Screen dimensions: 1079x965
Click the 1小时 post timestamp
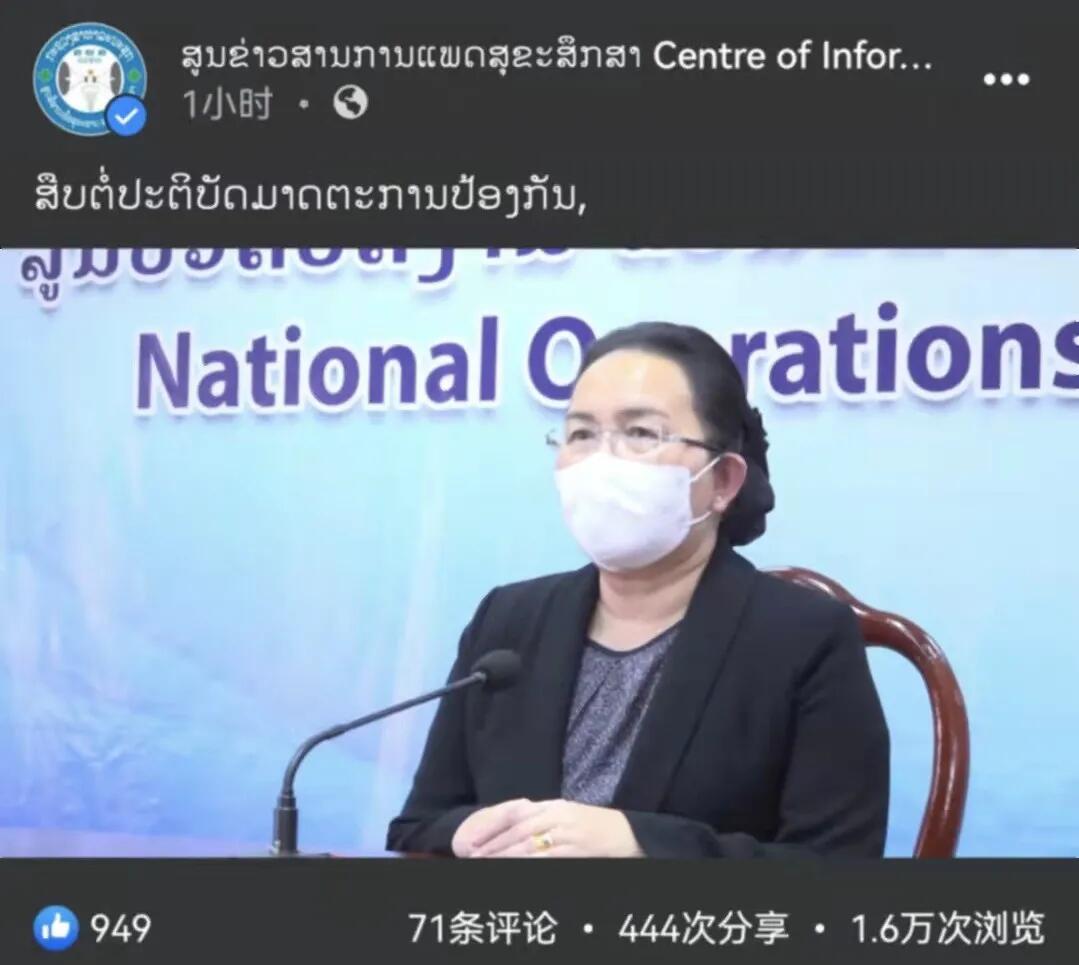coord(227,103)
